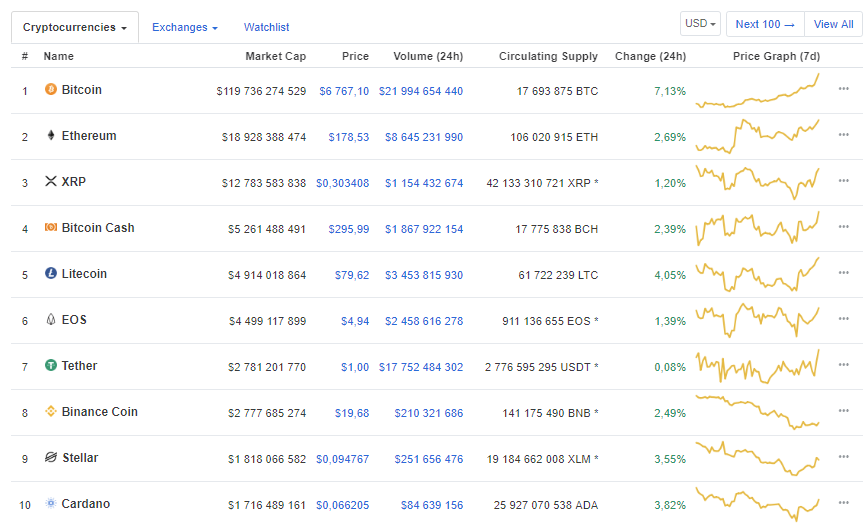Open Tether's 7d price graph
The height and width of the screenshot is (527, 867).
coord(758,366)
